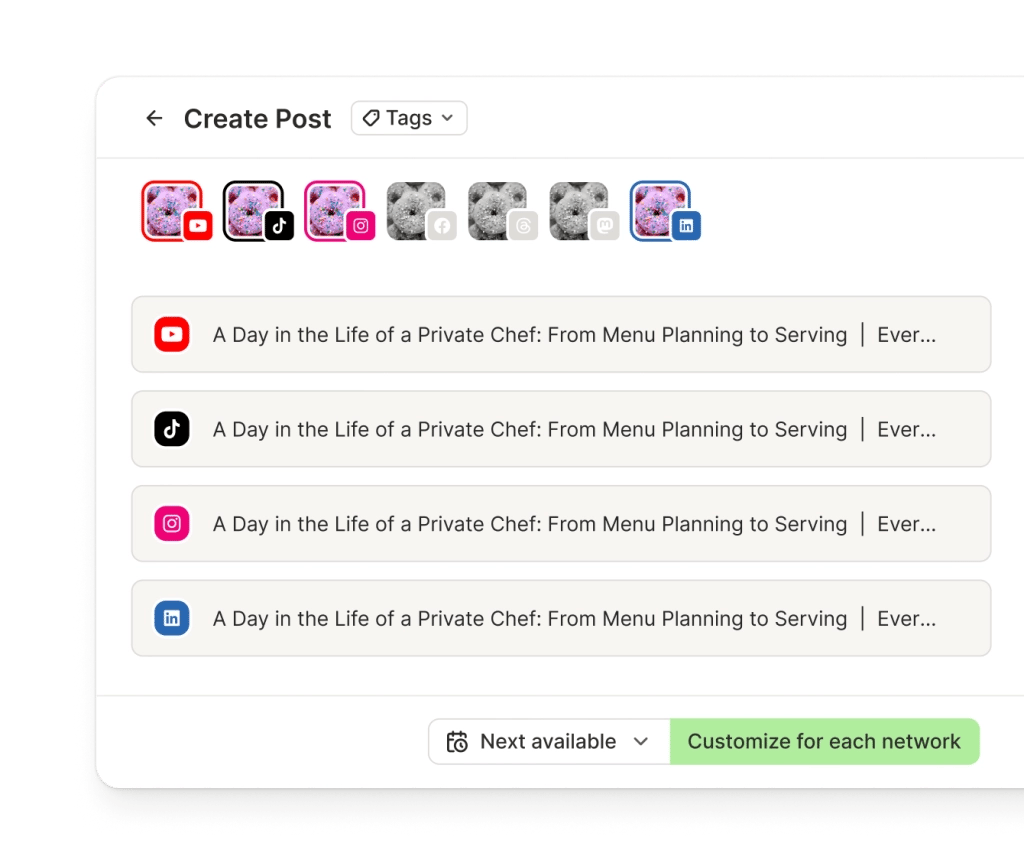Screen dimensions: 1024x866
Task: Deselect the LinkedIn channel avatar
Action: [x=665, y=211]
